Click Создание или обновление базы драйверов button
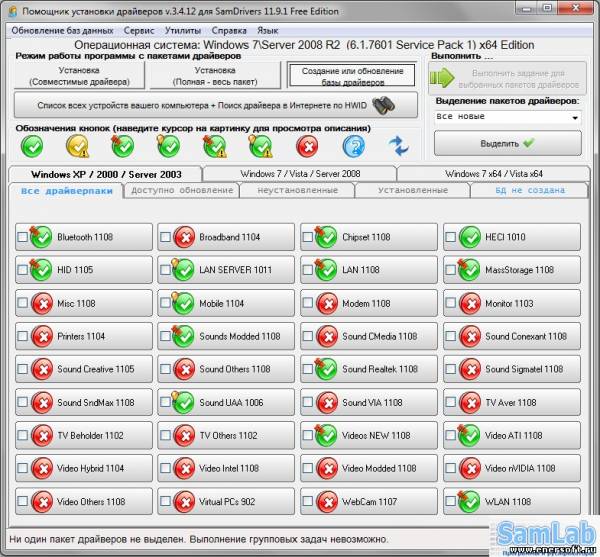Viewport: 600px width, 557px height. pyautogui.click(x=352, y=76)
